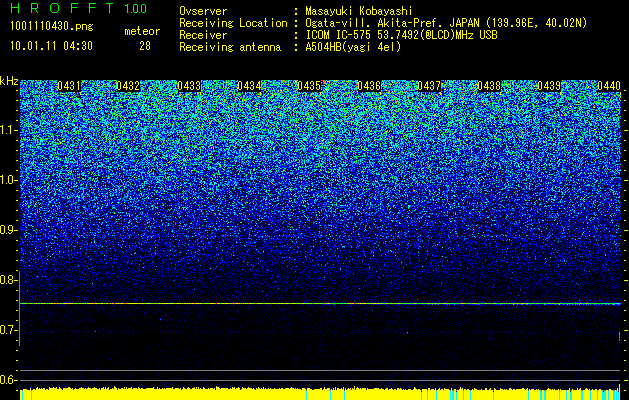Click the 0438 time marker
The height and width of the screenshot is (400, 629).
click(489, 86)
